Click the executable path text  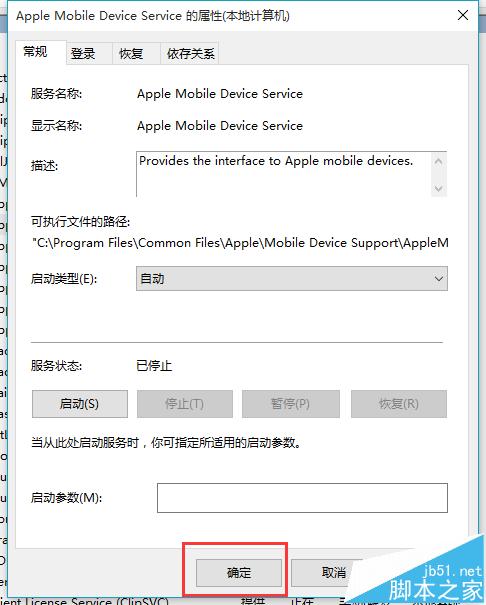point(240,243)
